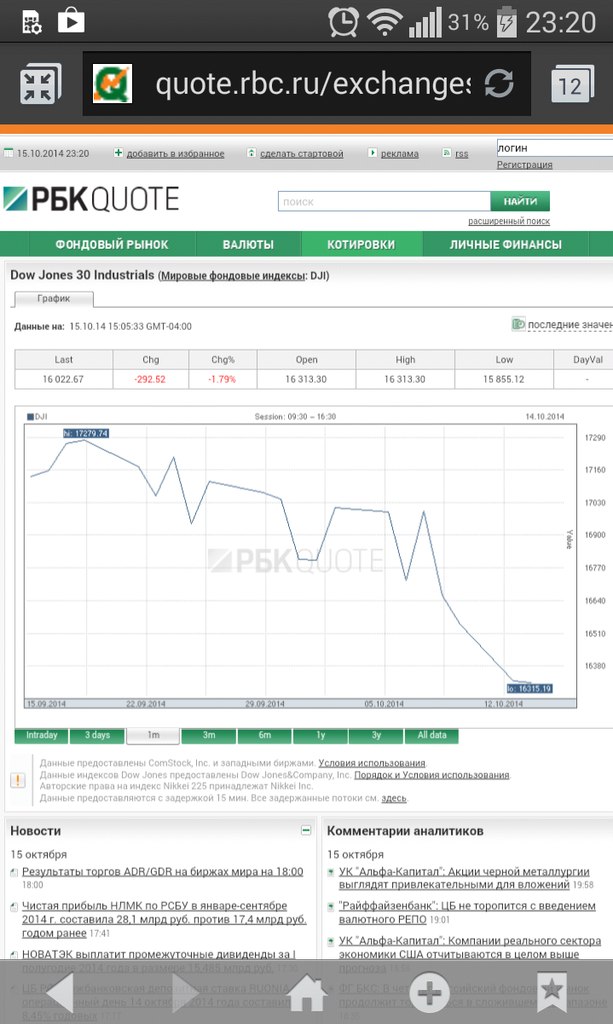Show All data on chart

pyautogui.click(x=432, y=735)
